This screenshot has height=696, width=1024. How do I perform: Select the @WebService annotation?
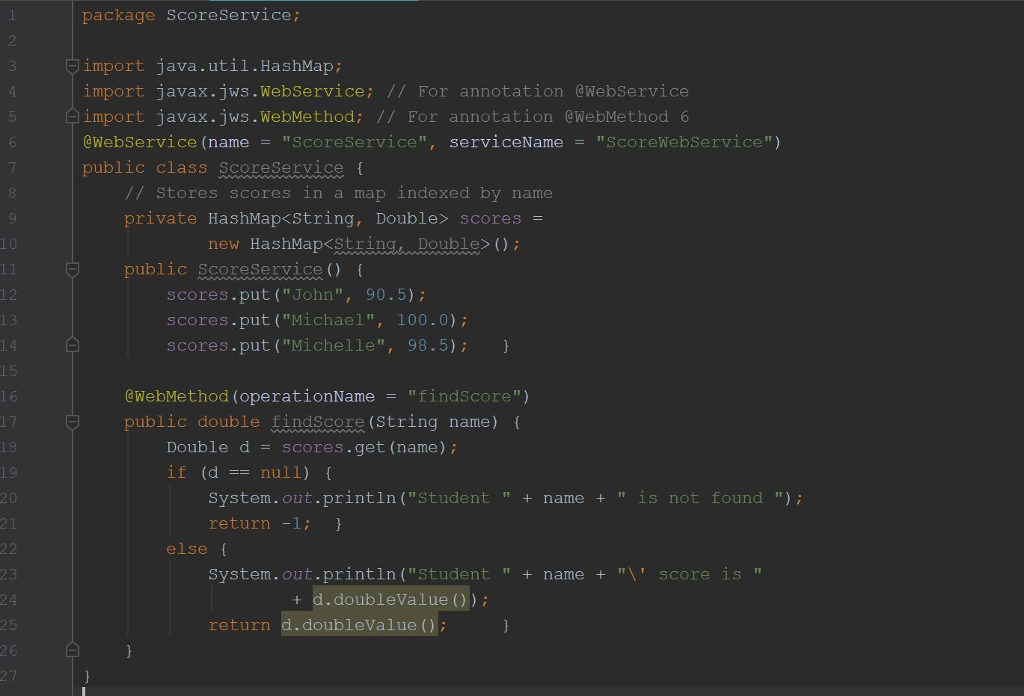[x=139, y=142]
